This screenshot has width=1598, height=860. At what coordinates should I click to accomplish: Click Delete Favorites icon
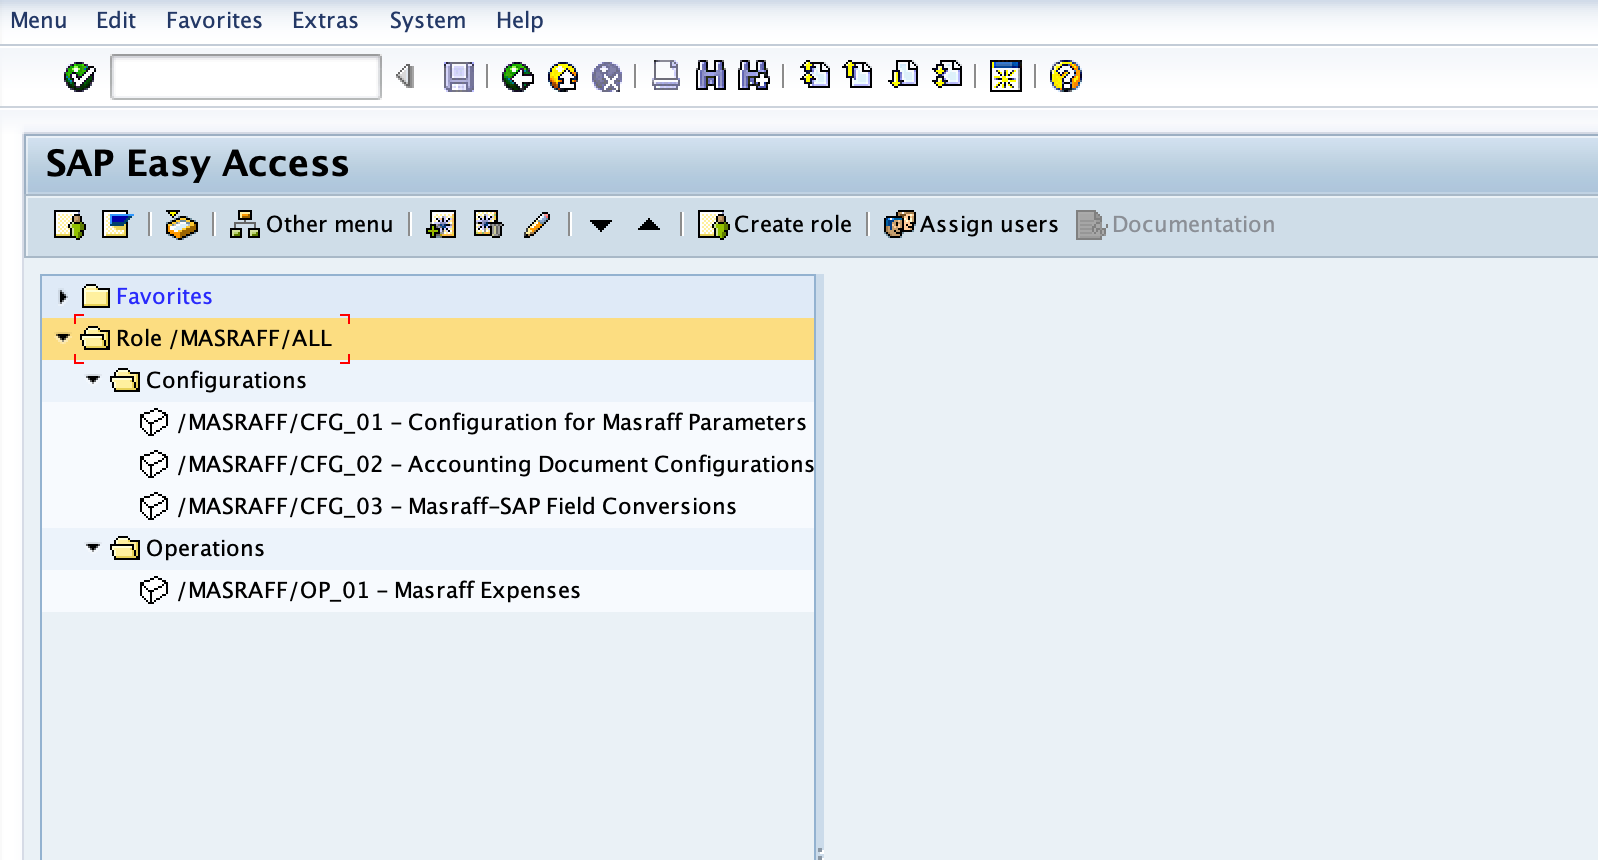pyautogui.click(x=488, y=225)
